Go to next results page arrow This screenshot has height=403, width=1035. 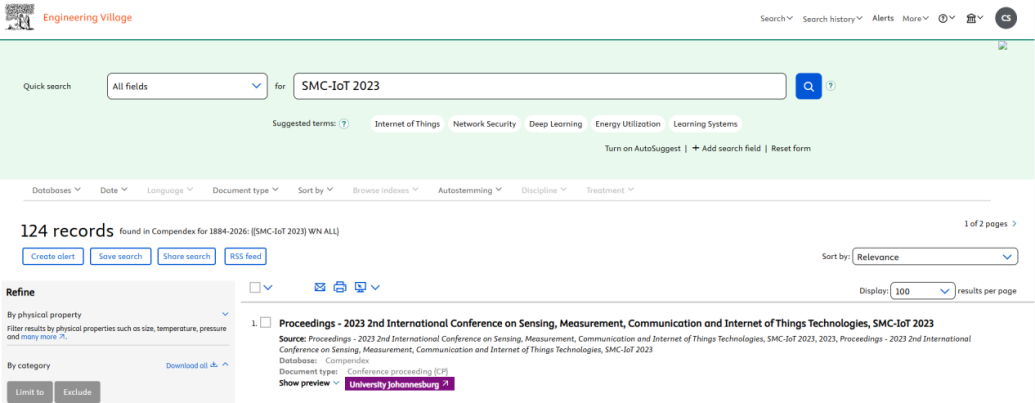tap(1015, 224)
